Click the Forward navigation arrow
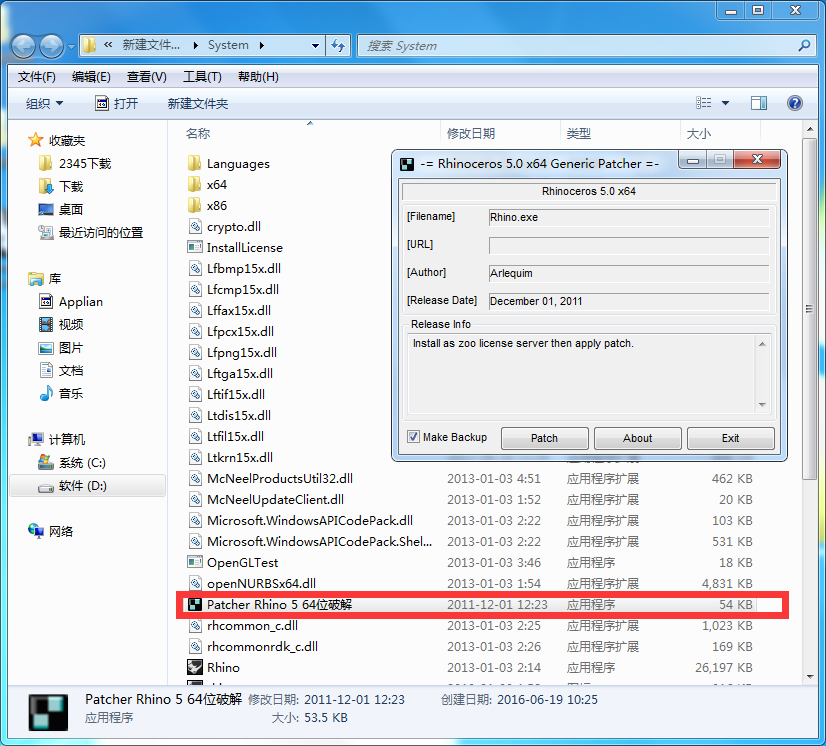 51,46
